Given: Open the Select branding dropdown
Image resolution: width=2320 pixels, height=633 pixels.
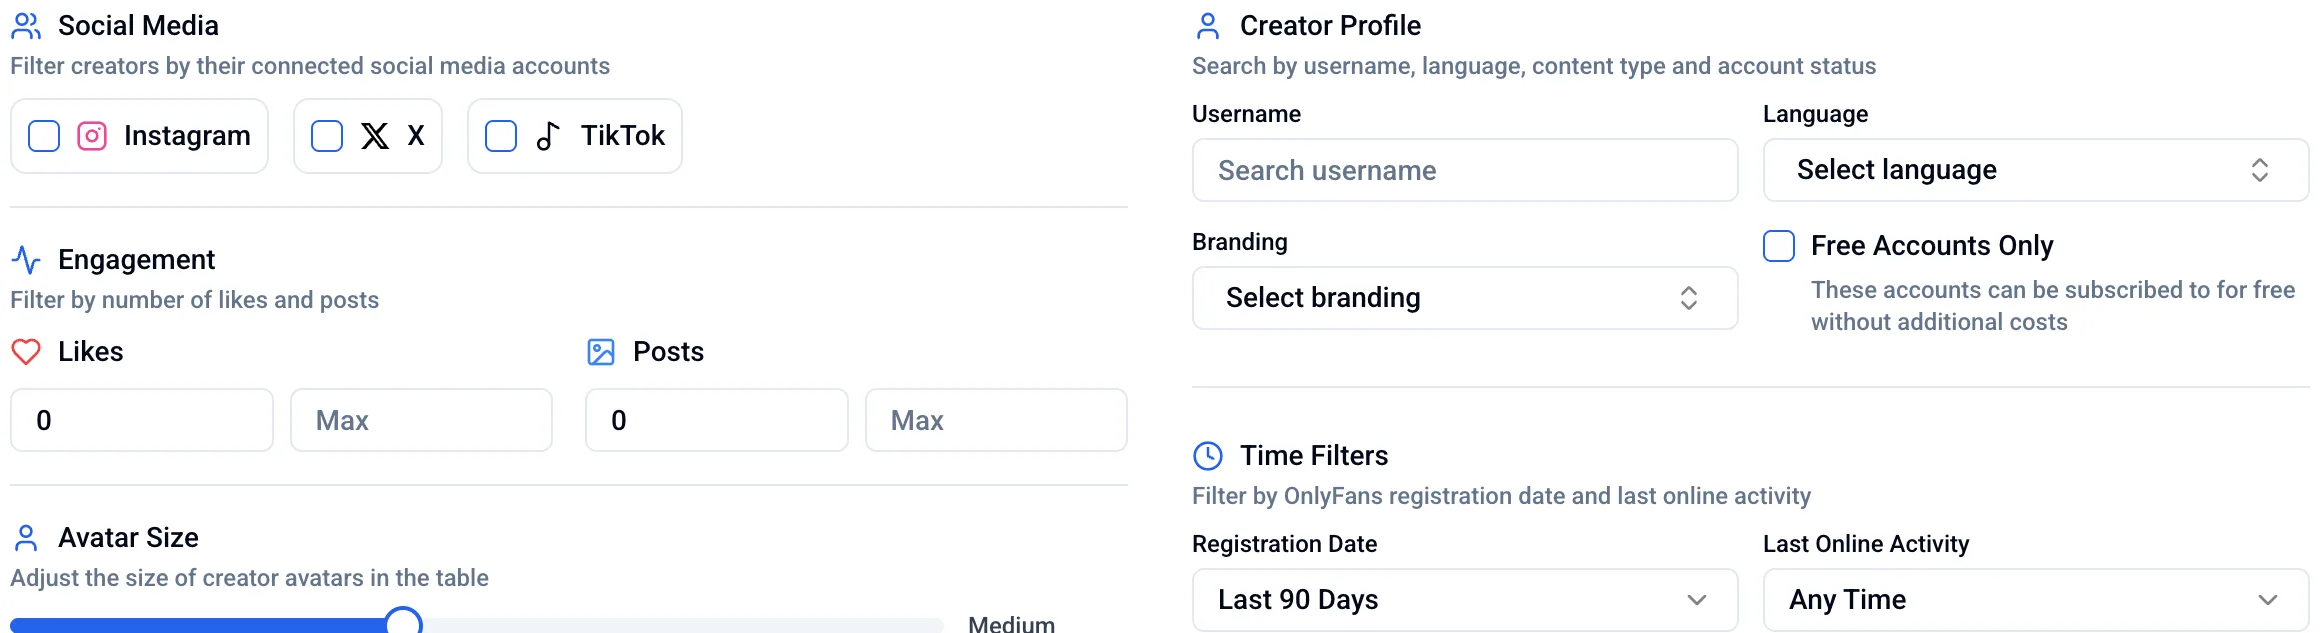Looking at the screenshot, I should coord(1464,297).
